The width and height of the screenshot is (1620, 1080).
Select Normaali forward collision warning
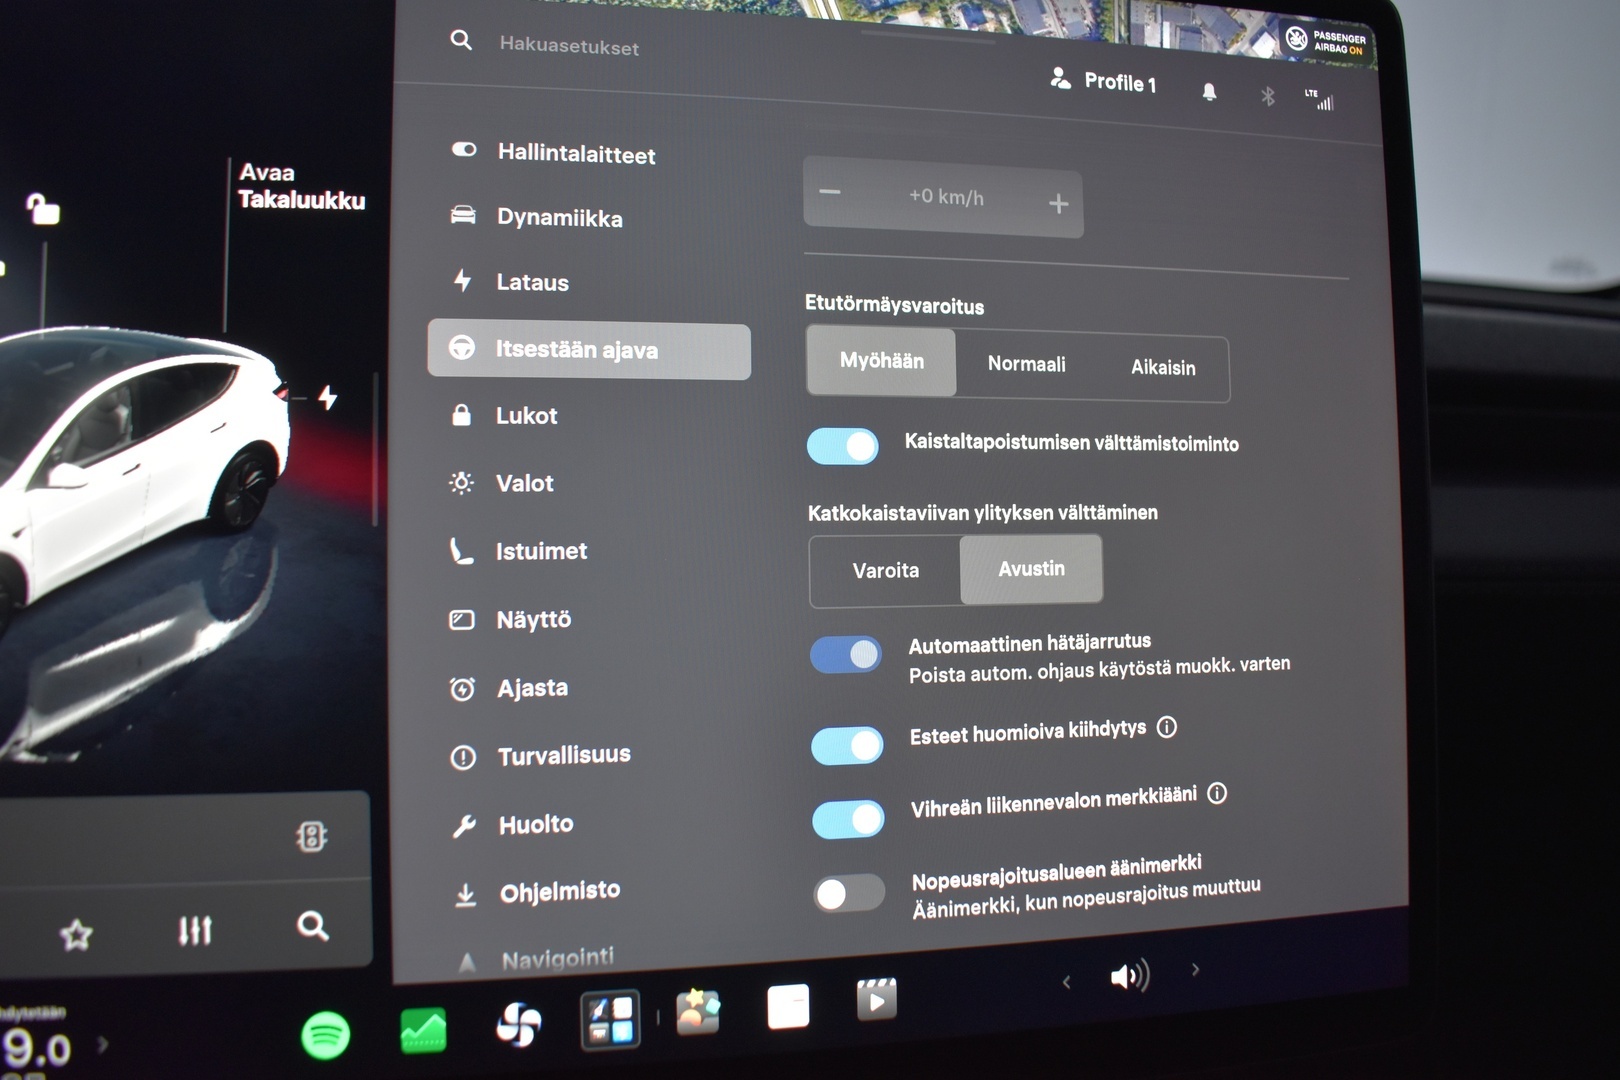1026,364
